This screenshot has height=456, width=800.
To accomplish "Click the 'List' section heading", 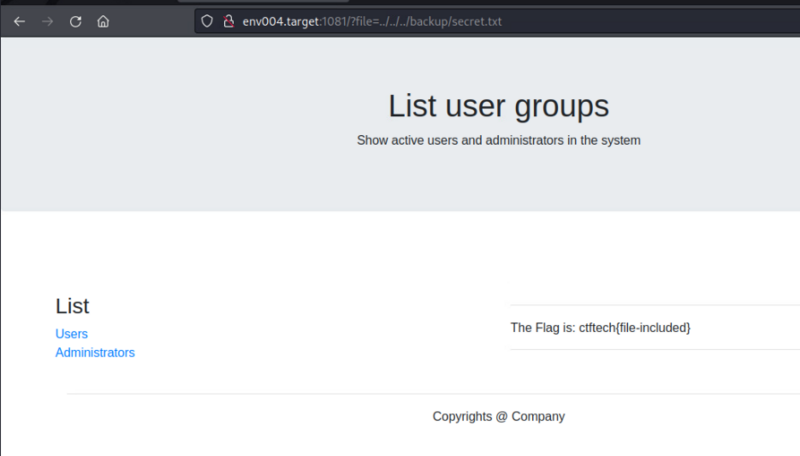I will coord(72,307).
